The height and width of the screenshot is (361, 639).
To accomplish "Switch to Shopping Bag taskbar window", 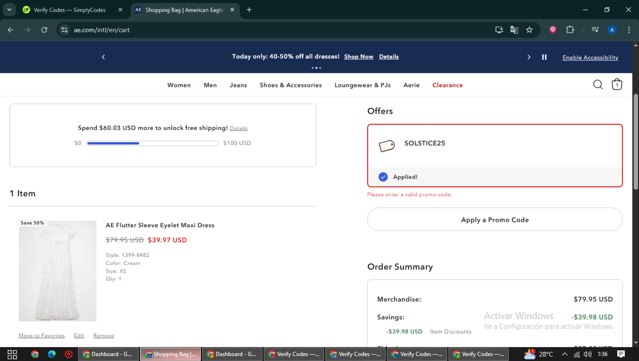I will coord(171,354).
